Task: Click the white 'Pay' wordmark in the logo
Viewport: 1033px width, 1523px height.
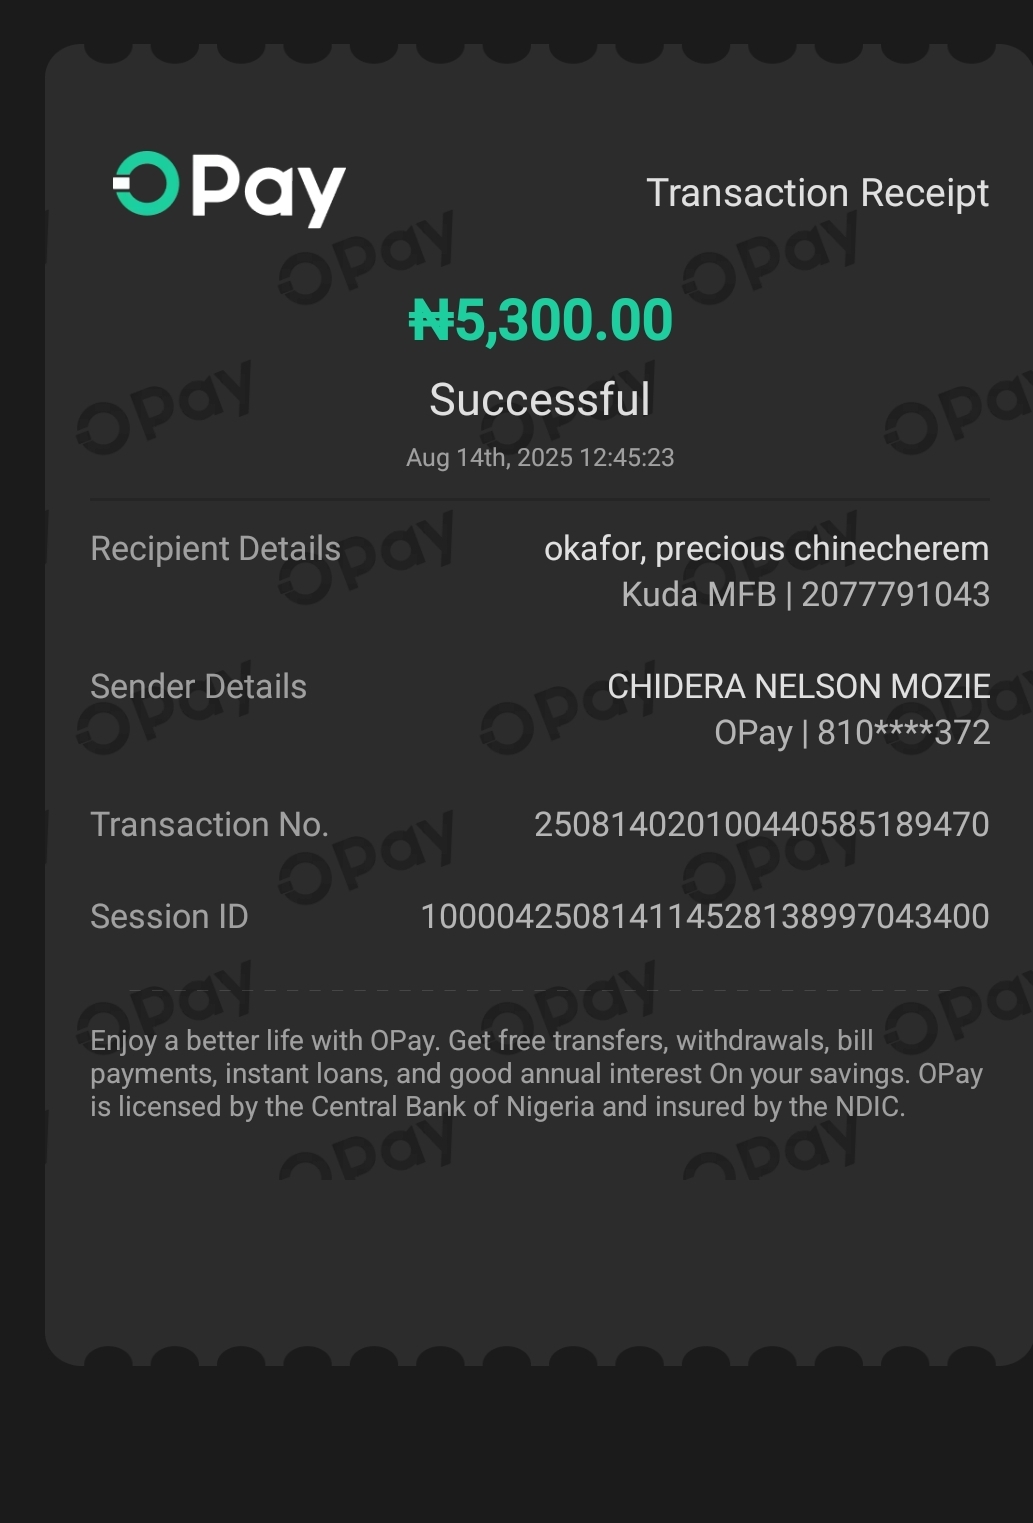Action: 268,189
